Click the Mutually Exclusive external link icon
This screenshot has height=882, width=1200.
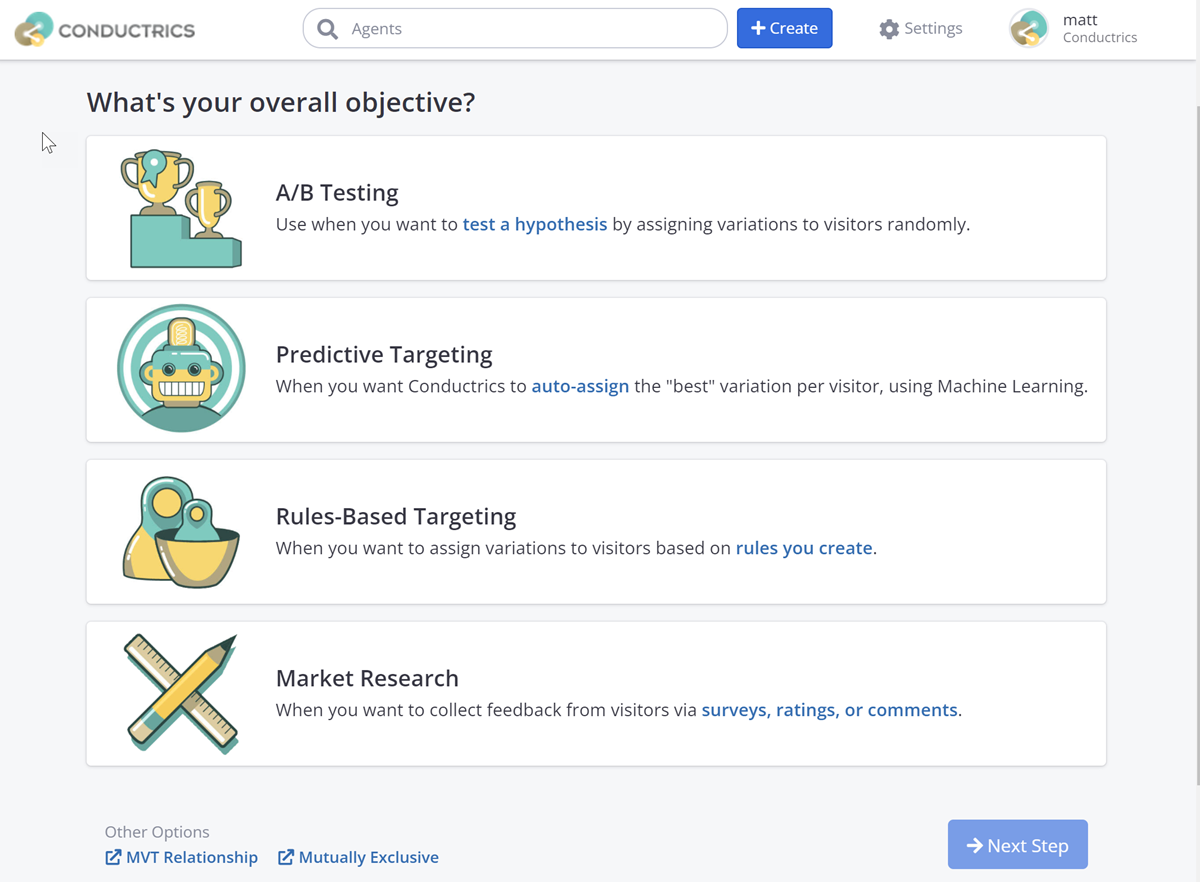click(286, 857)
